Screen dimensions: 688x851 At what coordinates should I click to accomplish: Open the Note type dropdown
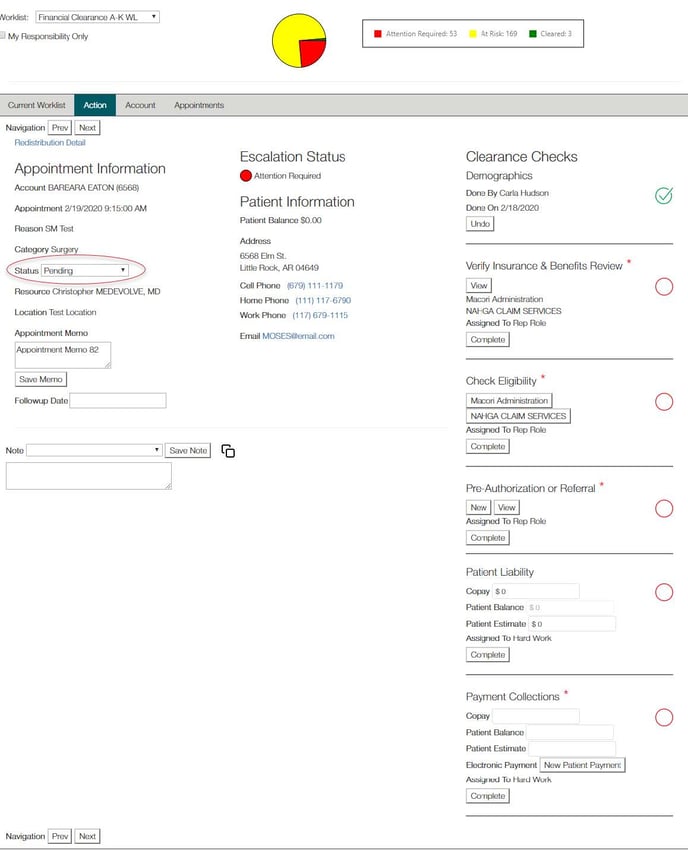pos(94,451)
